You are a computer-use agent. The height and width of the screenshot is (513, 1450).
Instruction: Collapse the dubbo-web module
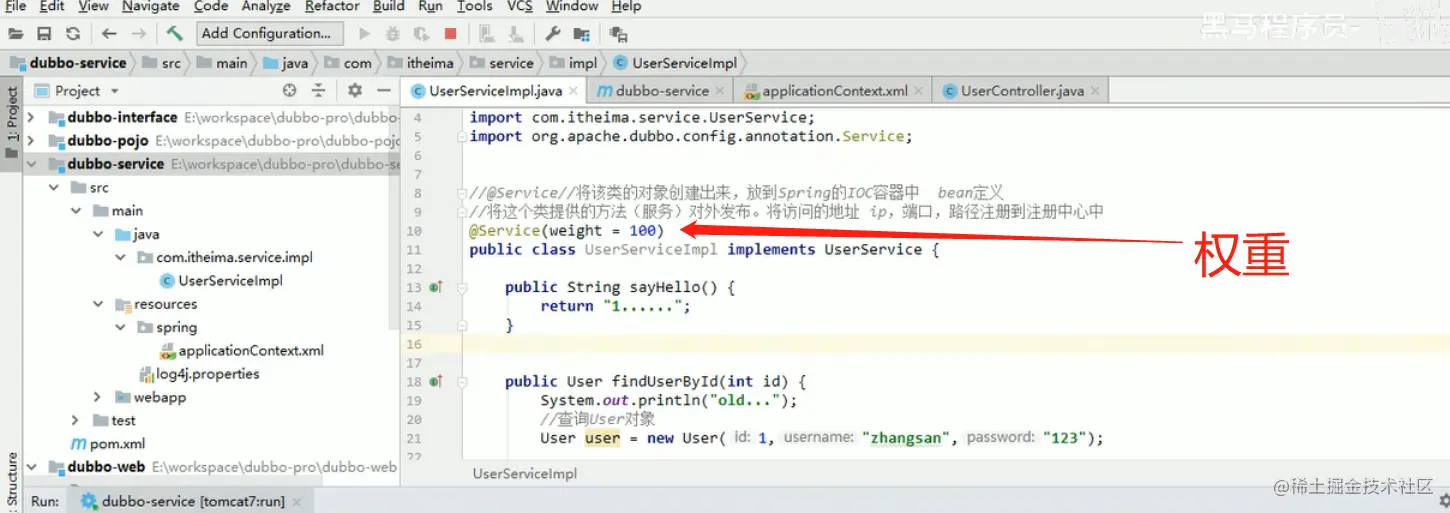pos(31,467)
